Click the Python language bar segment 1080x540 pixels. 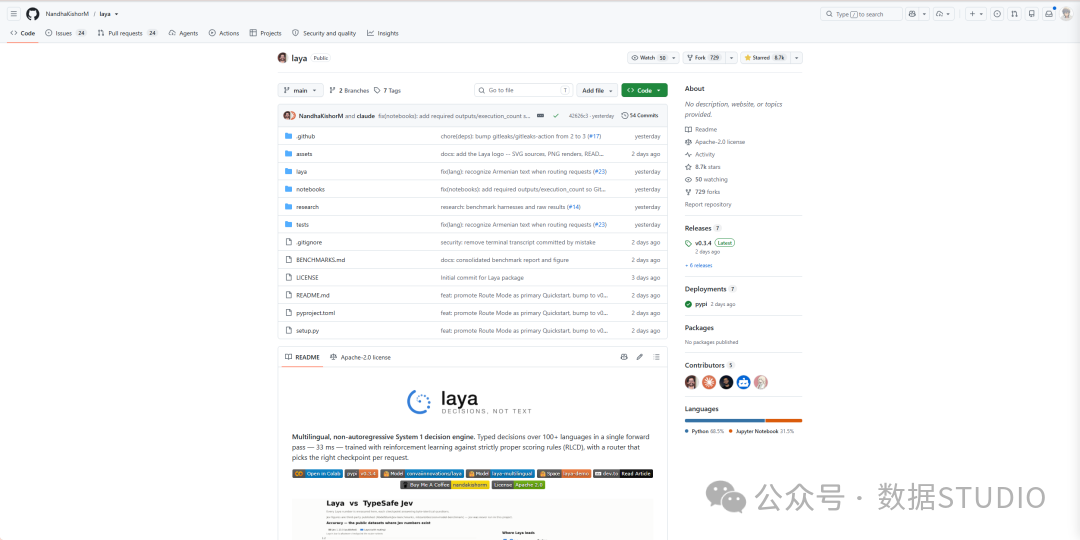(725, 420)
